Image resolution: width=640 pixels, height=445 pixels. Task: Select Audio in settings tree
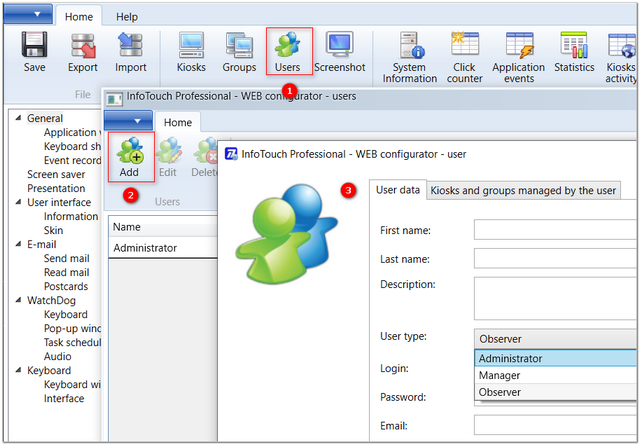click(58, 356)
